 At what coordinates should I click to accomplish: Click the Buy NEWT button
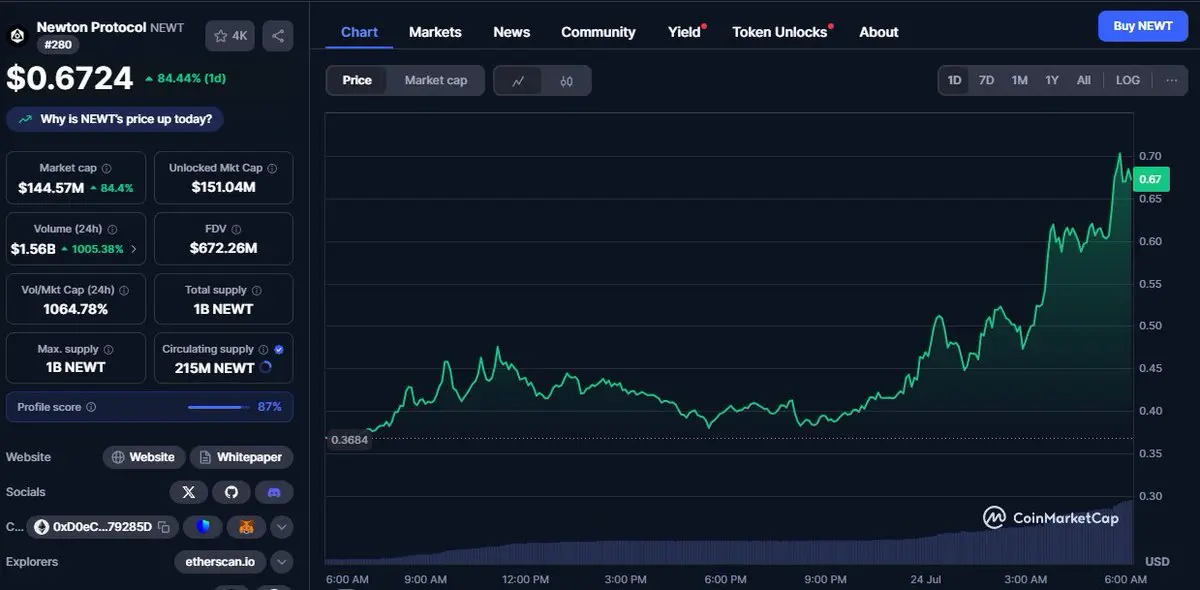pyautogui.click(x=1142, y=26)
